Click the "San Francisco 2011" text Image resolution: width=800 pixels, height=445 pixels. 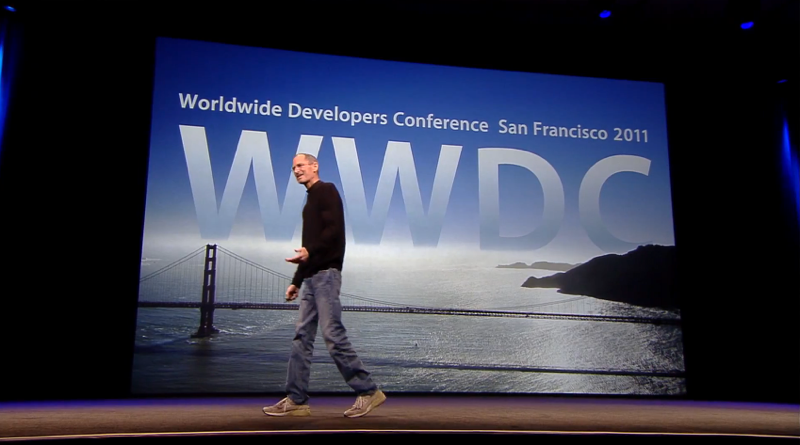click(x=573, y=131)
